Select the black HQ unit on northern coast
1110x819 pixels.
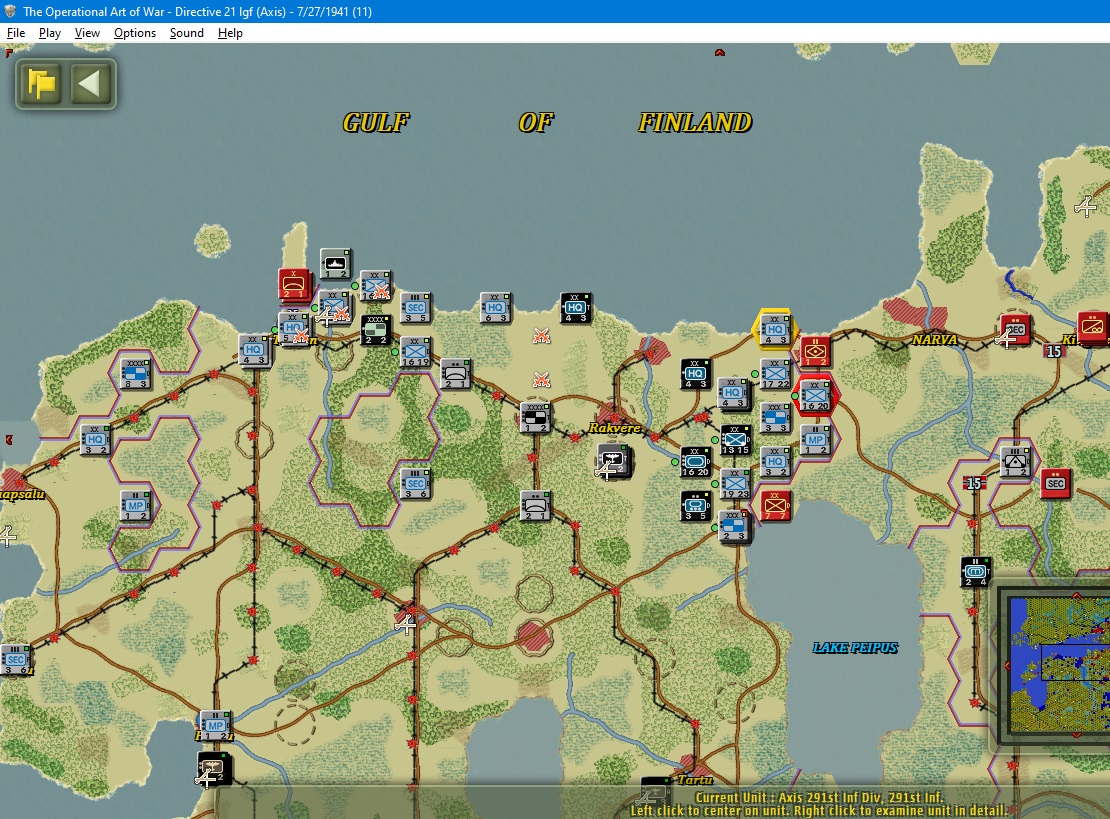click(x=576, y=307)
